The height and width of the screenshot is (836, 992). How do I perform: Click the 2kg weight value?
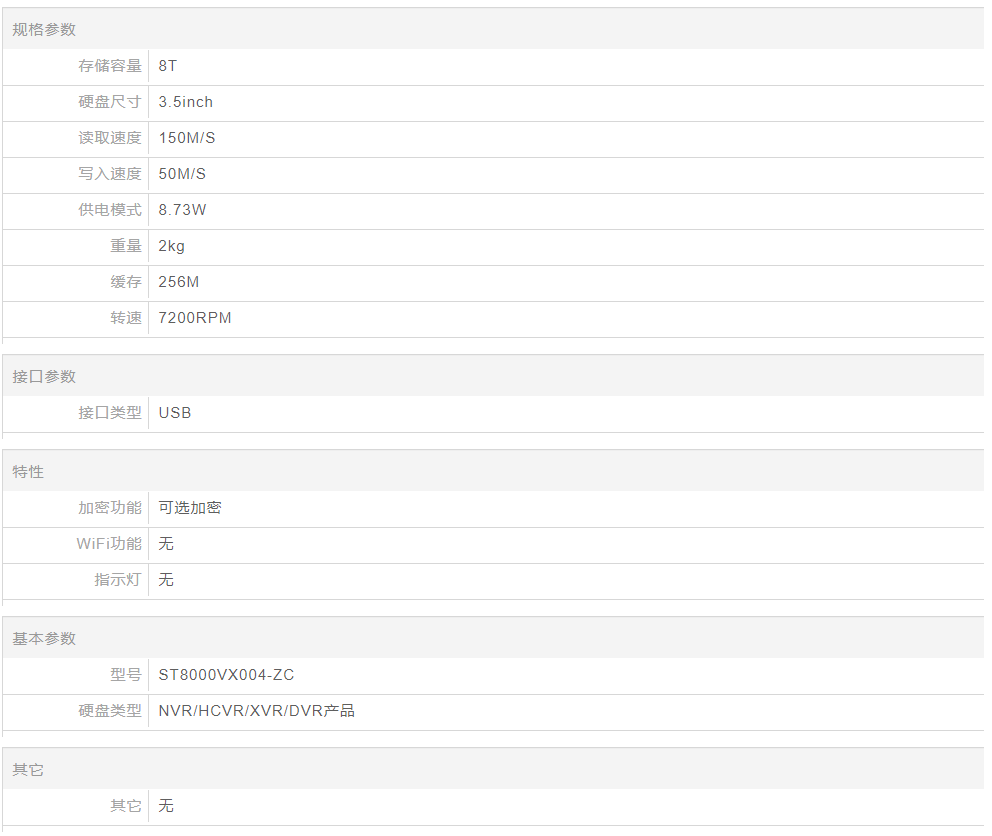click(x=171, y=246)
